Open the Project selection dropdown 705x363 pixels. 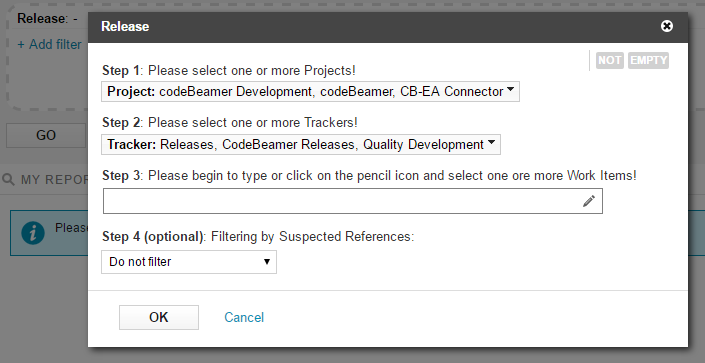click(x=310, y=91)
